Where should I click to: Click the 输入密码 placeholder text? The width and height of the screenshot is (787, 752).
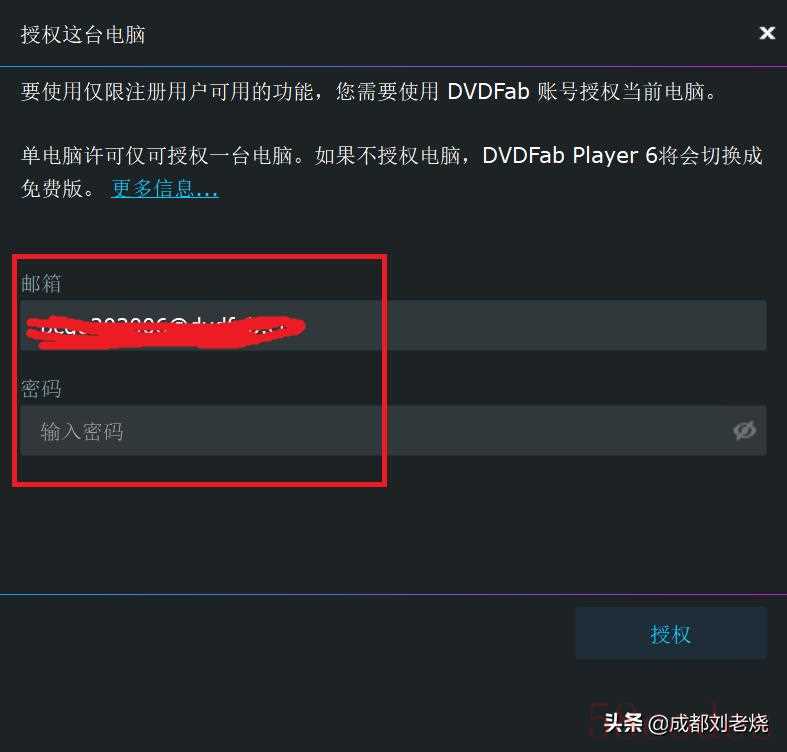click(82, 431)
